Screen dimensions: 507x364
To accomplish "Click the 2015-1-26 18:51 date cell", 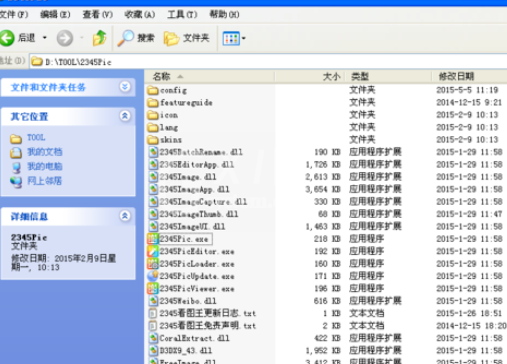I will point(469,313).
